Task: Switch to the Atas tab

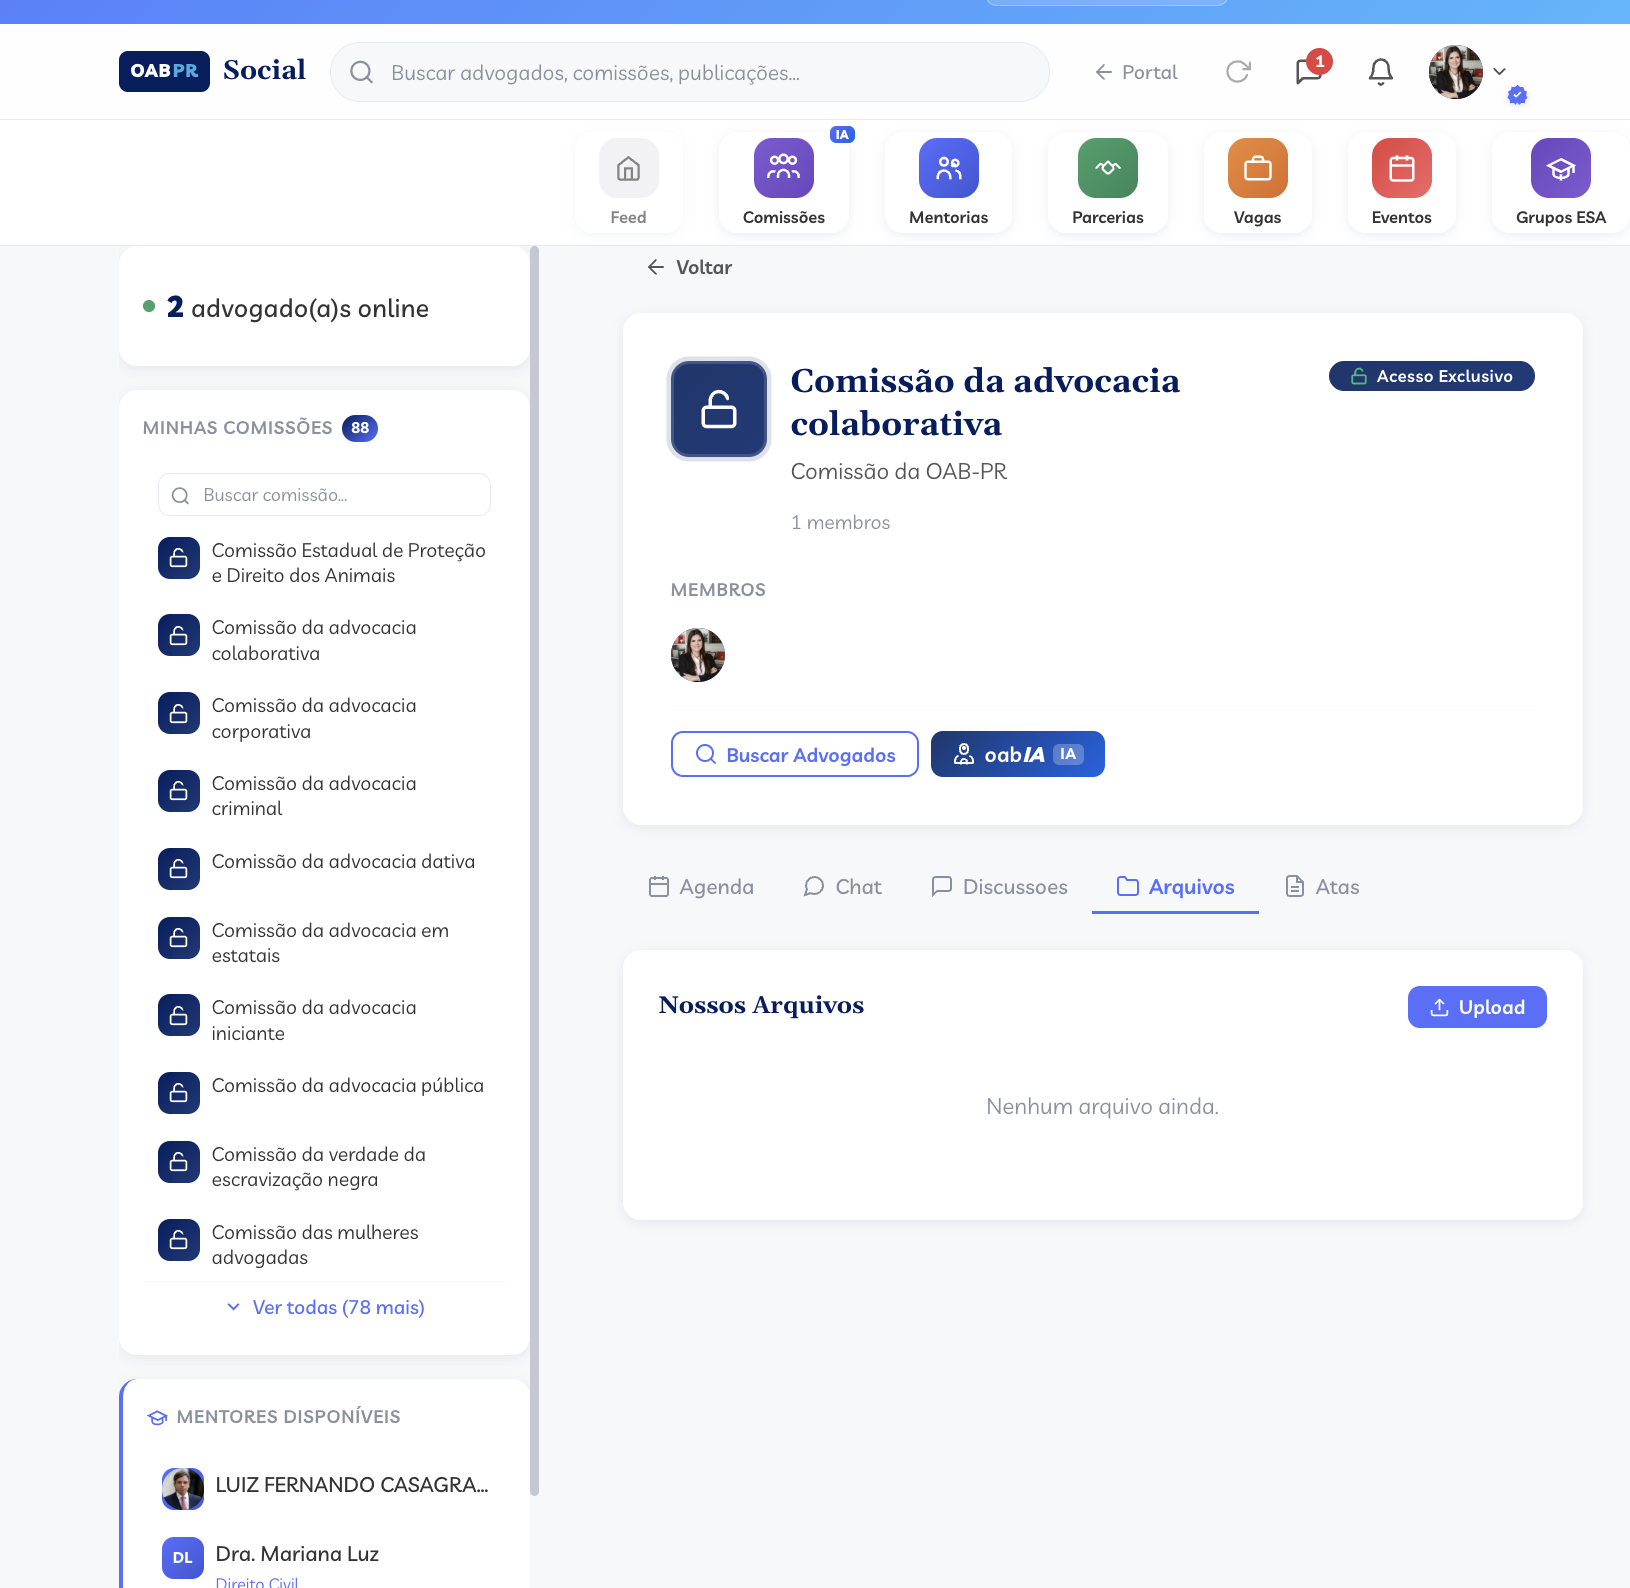Action: tap(1322, 887)
